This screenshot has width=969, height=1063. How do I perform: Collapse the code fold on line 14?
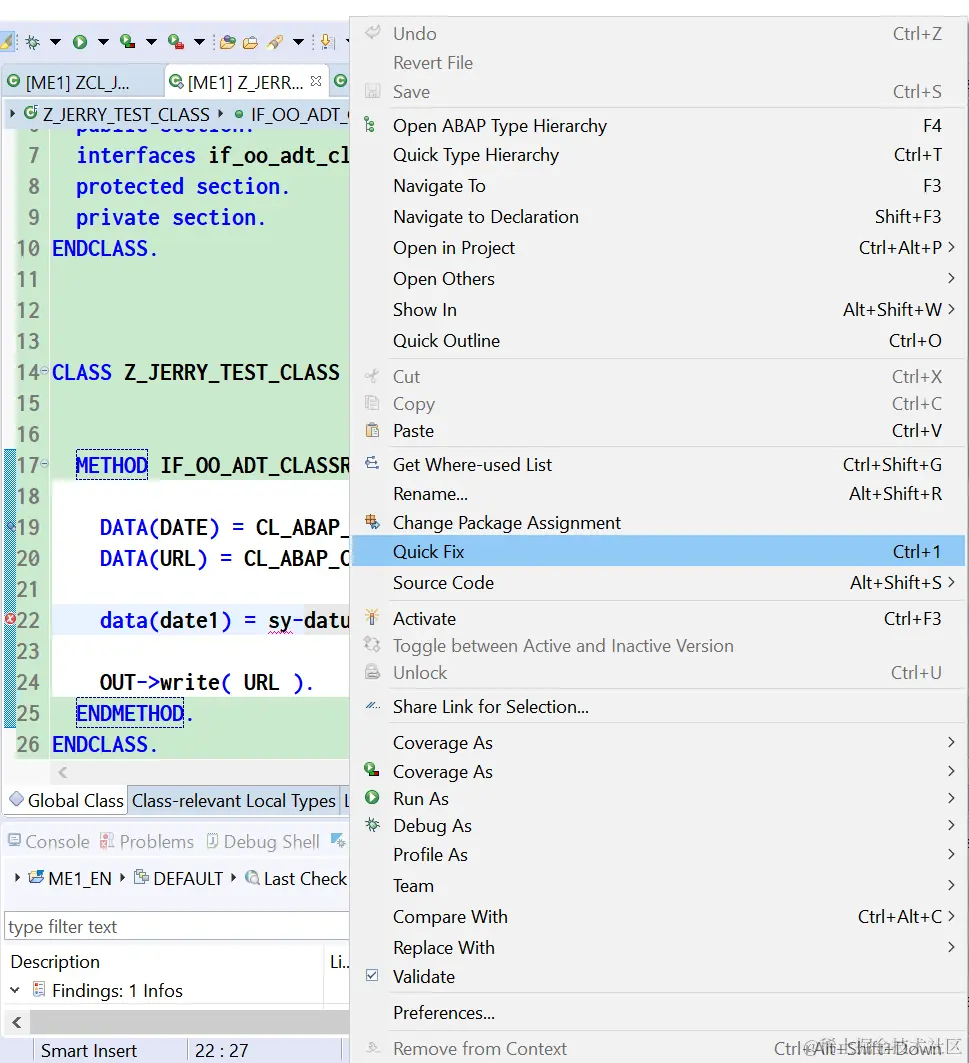[44, 371]
